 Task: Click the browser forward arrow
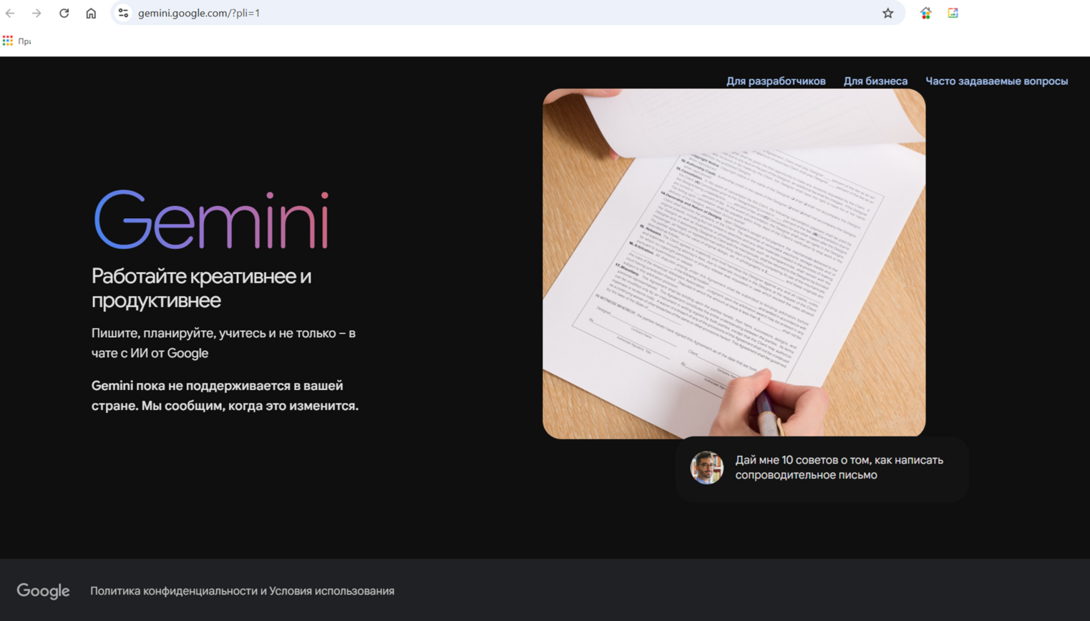tap(37, 13)
